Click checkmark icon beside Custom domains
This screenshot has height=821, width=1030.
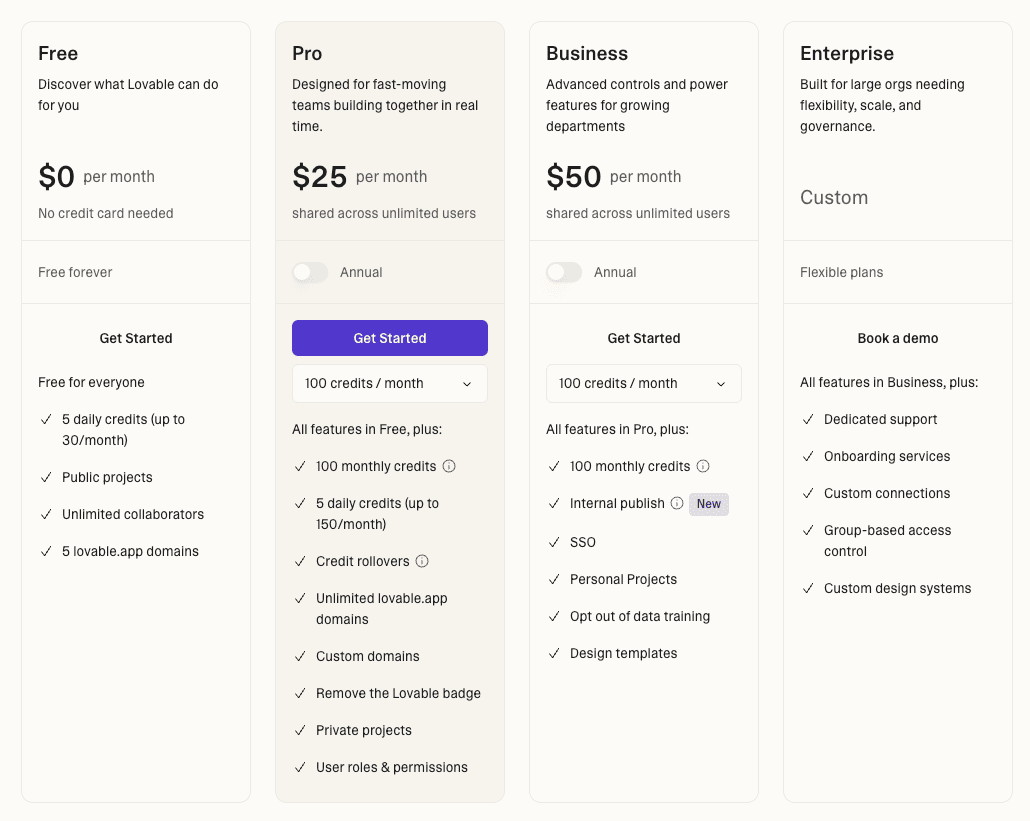click(x=300, y=656)
